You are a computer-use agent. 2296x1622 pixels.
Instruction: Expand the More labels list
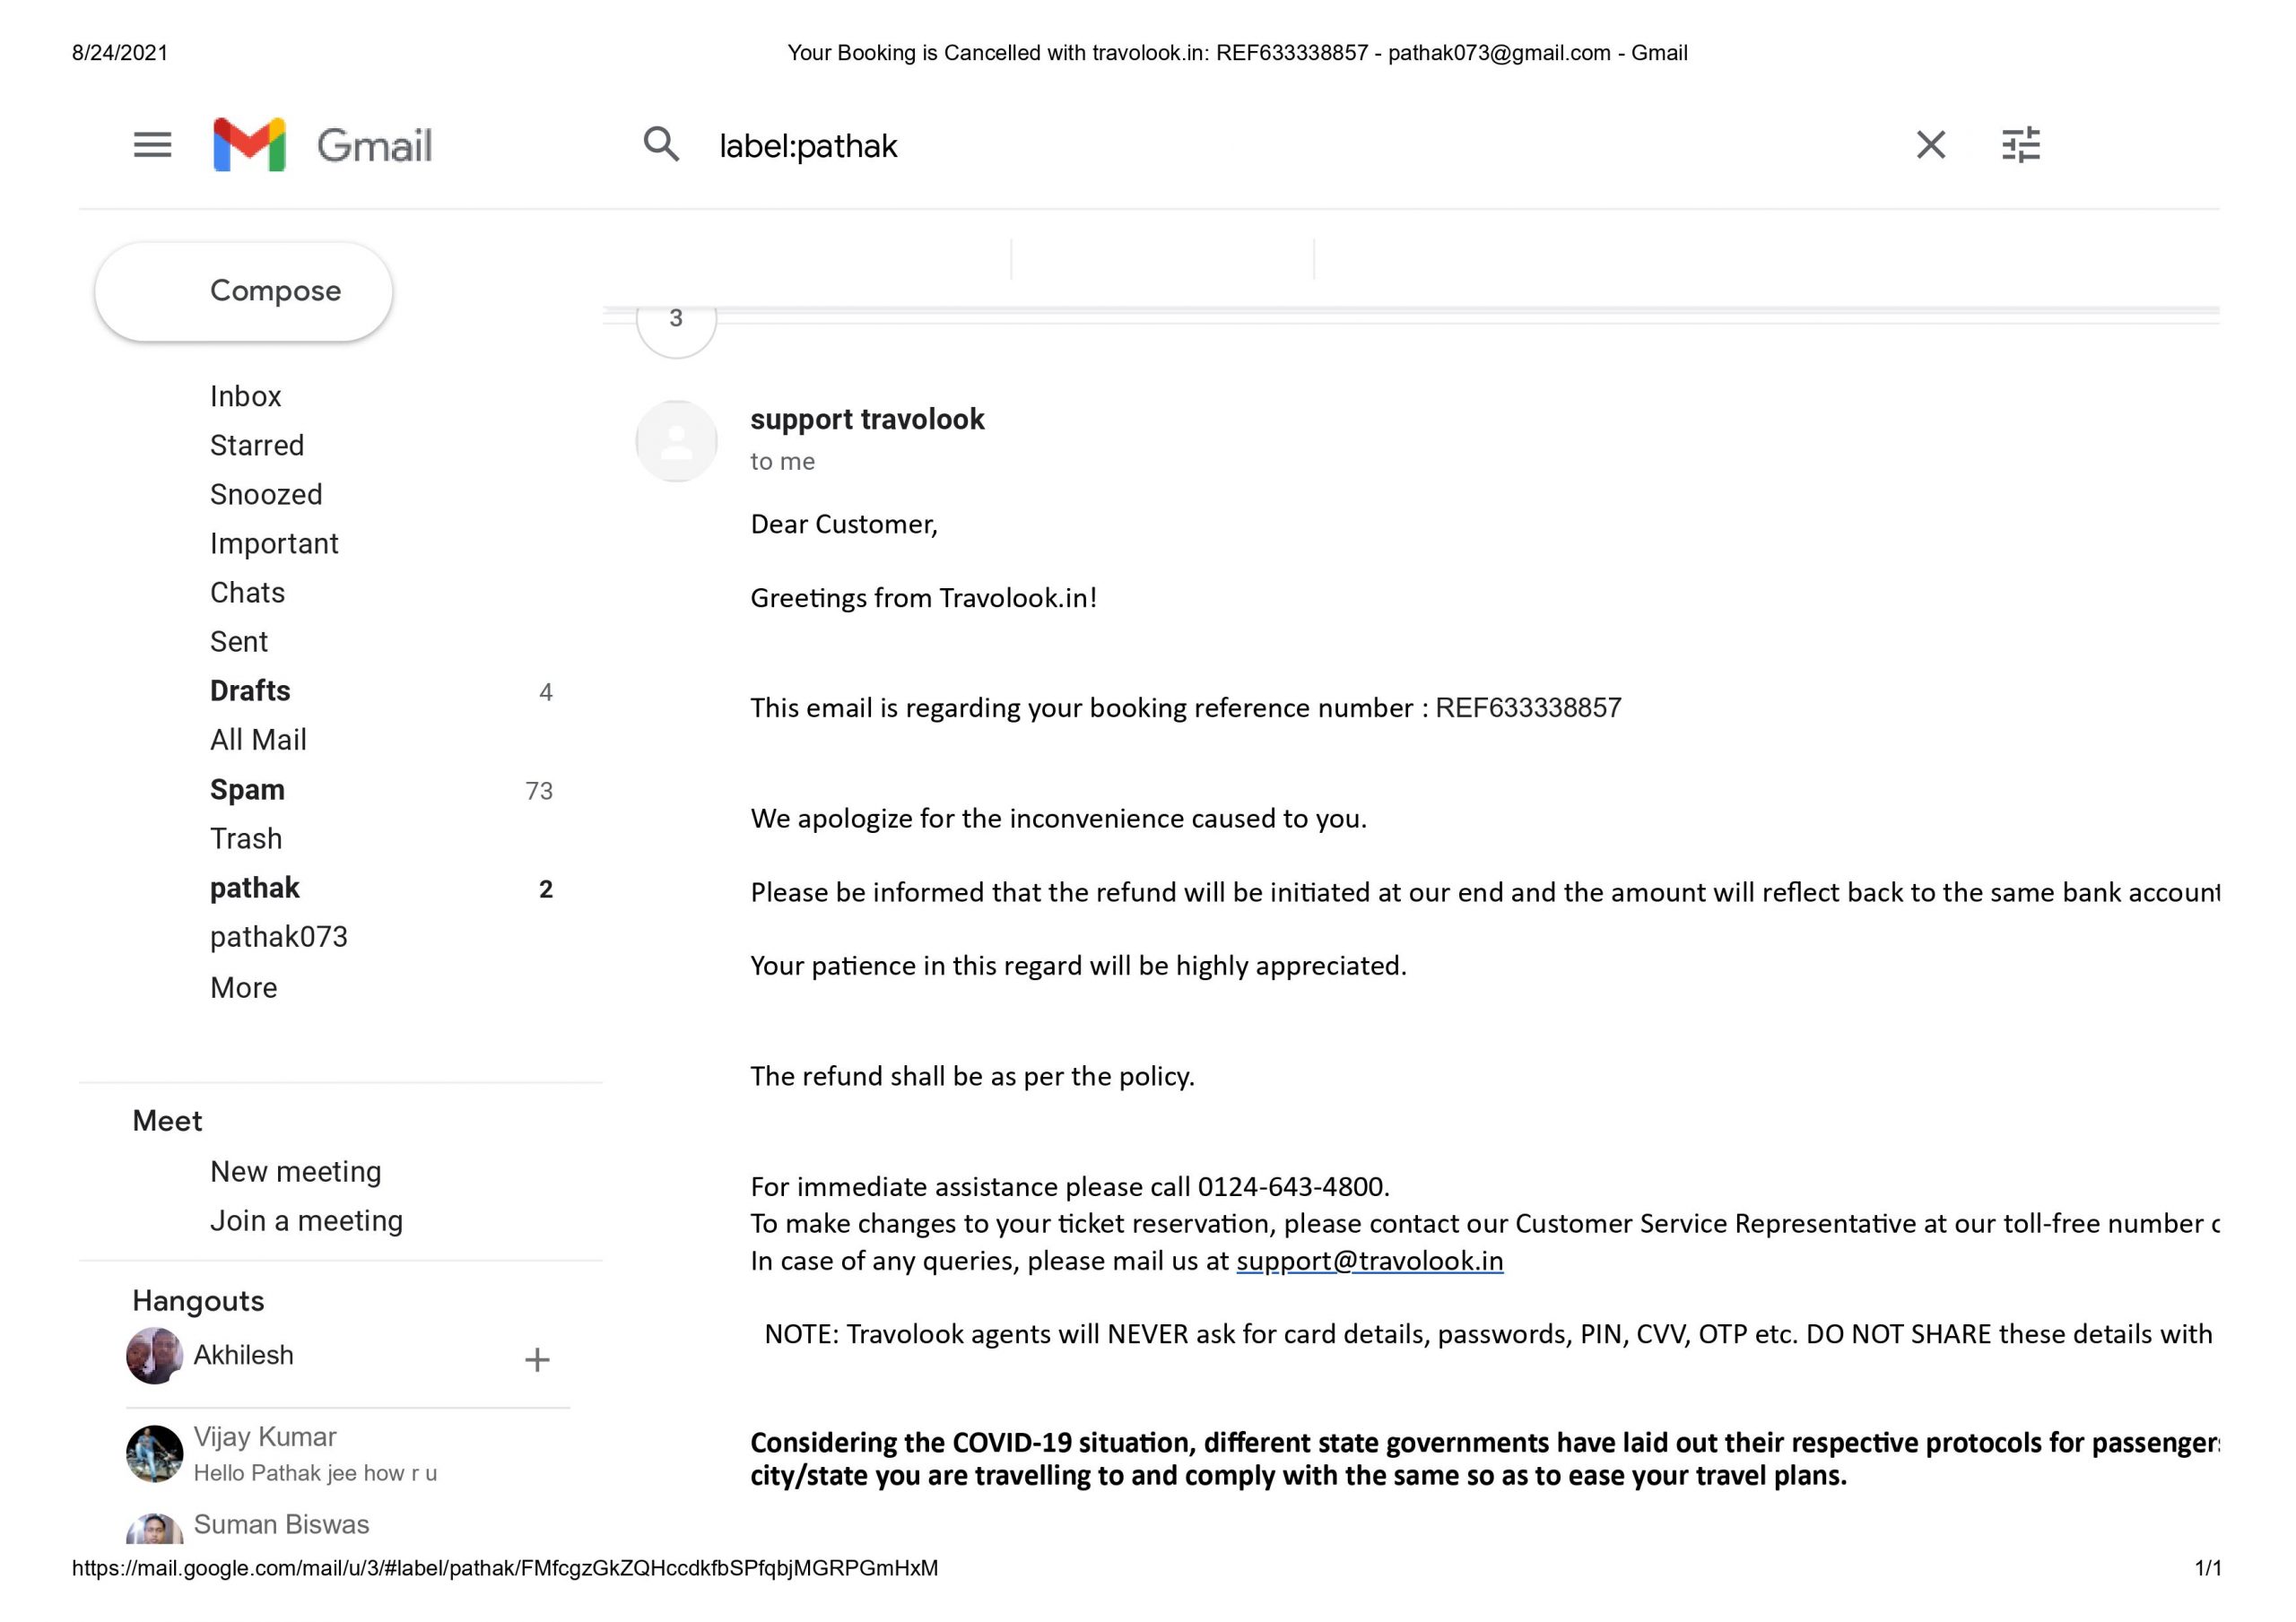(244, 988)
